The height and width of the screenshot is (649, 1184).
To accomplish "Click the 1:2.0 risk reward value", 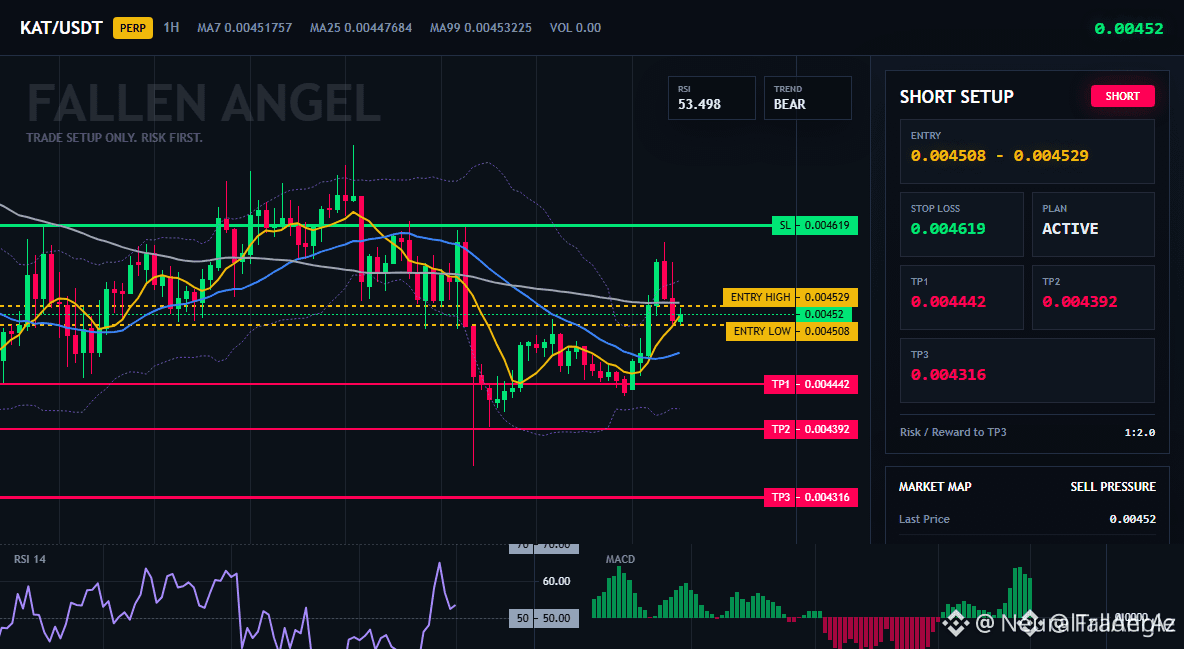I will tap(1139, 432).
